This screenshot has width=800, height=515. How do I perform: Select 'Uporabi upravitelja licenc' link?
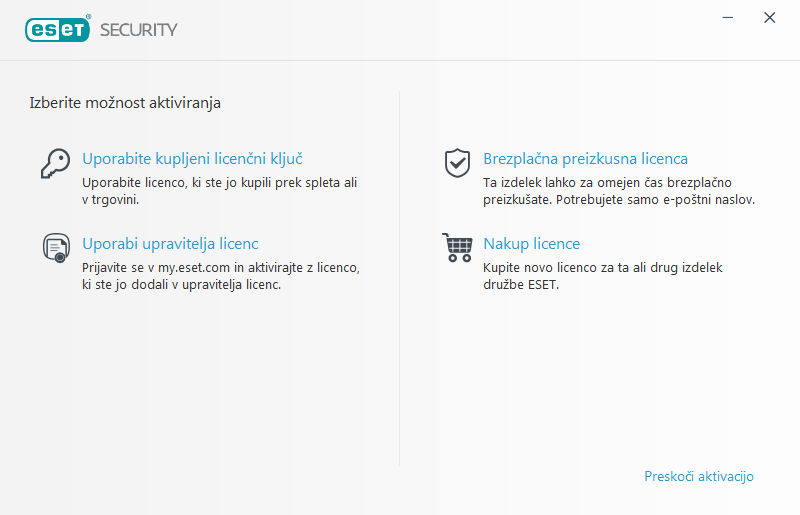coord(170,244)
